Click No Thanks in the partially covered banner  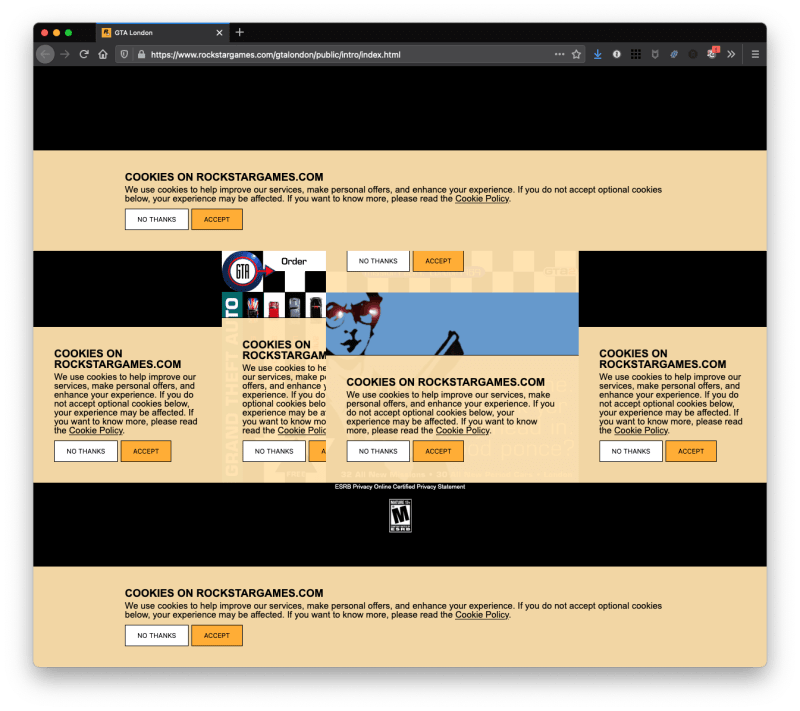(274, 451)
